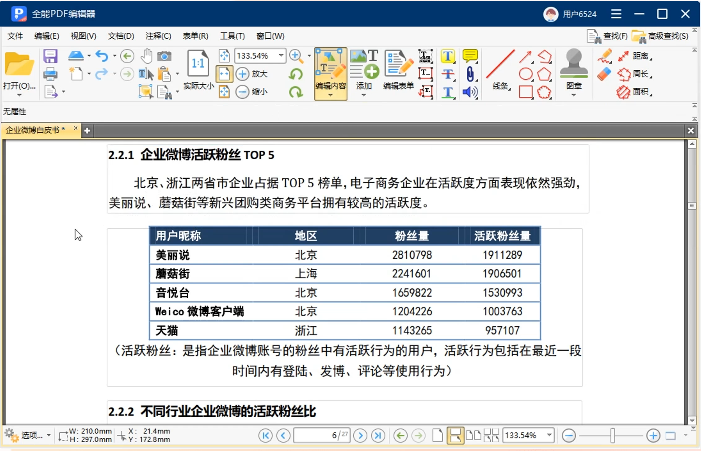Click the Actual Size 1:1 icon
Screen dimensions: 701x451
(198, 65)
